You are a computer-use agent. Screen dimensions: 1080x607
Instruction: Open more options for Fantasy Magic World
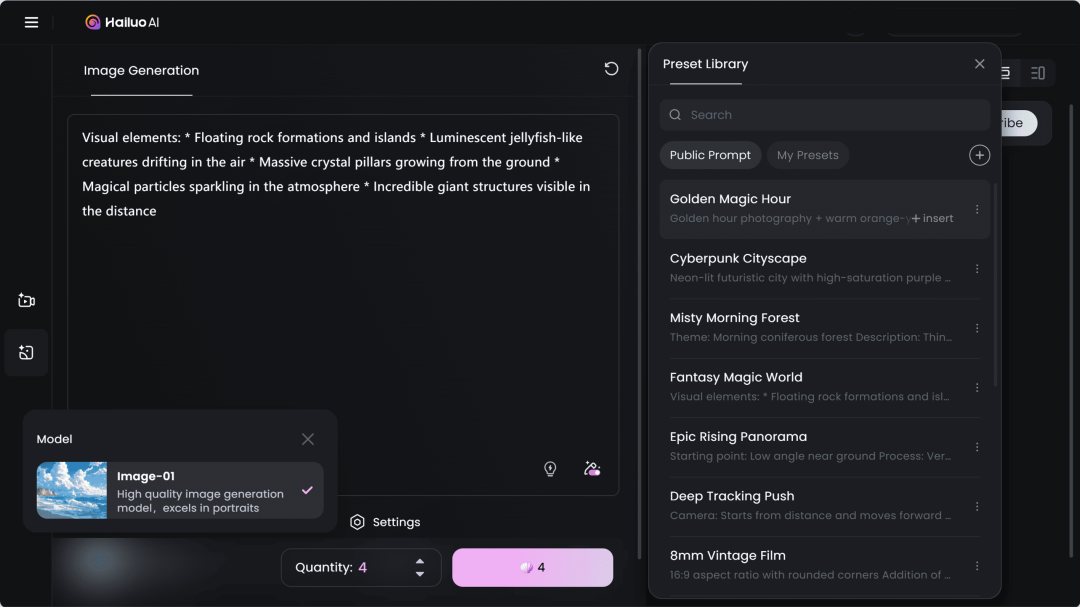tap(977, 388)
